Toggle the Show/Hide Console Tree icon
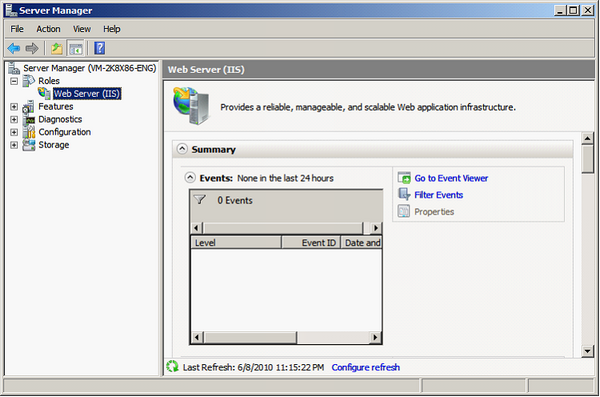The image size is (600, 397). coord(76,49)
